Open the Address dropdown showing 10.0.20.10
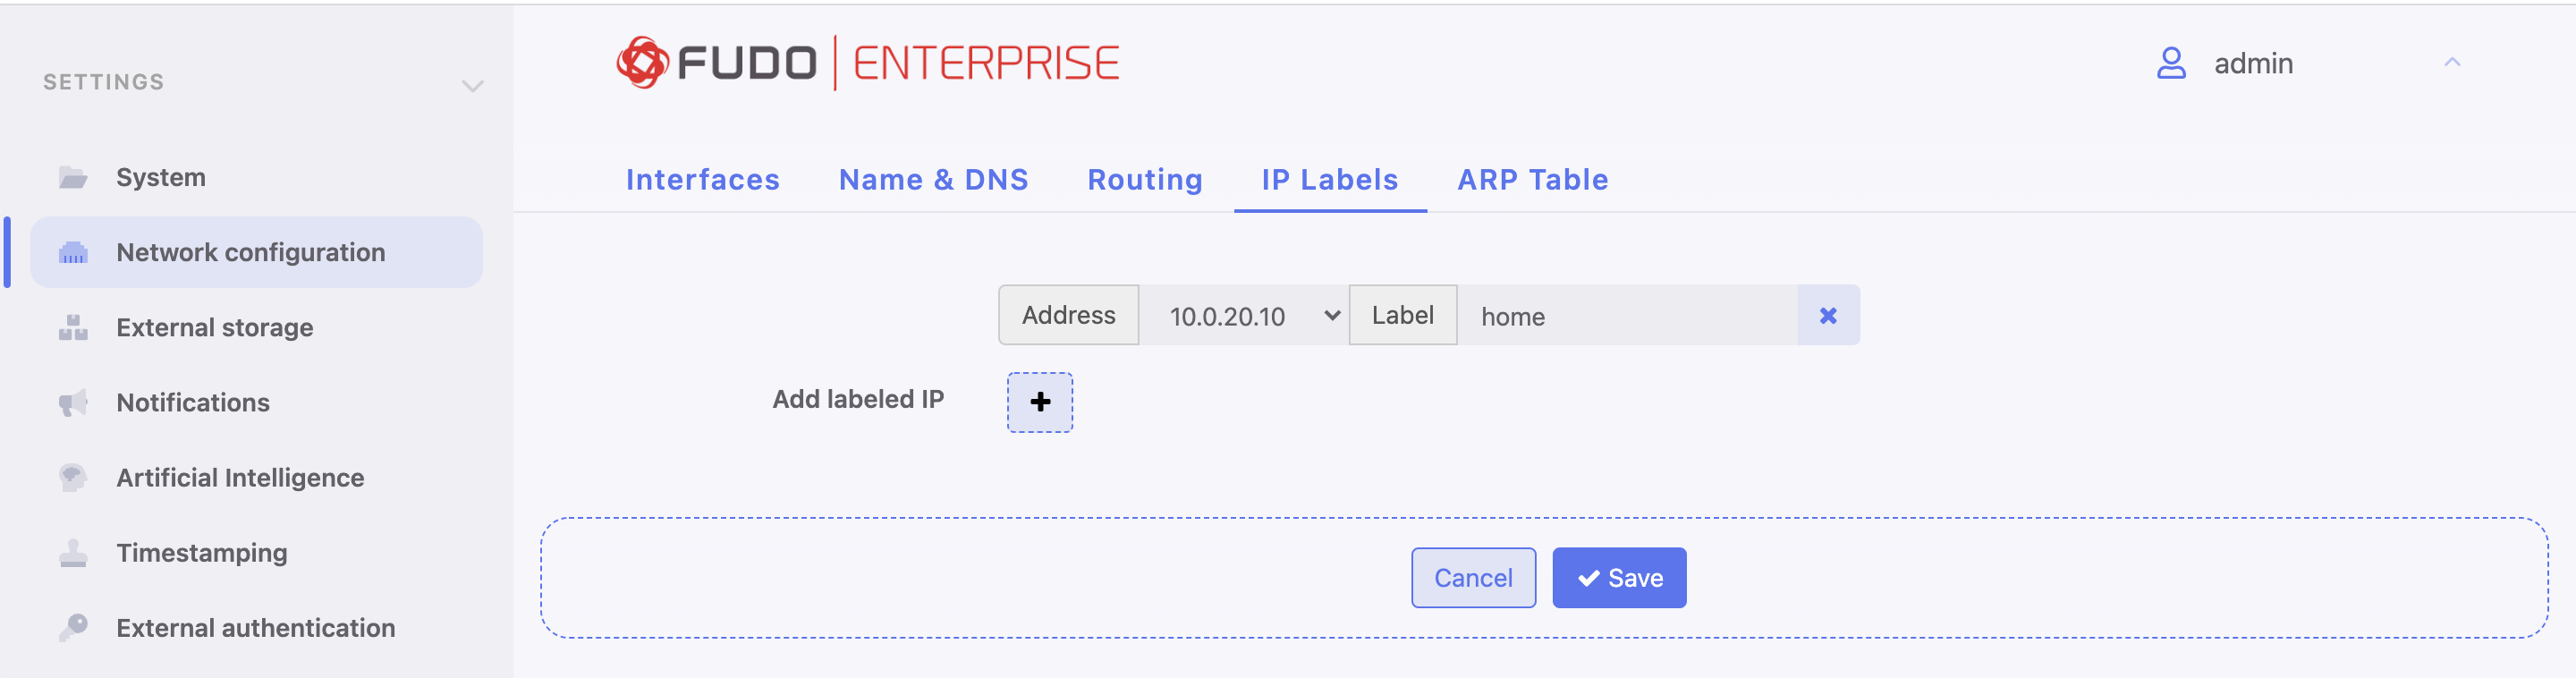This screenshot has width=2576, height=678. (x=1244, y=316)
